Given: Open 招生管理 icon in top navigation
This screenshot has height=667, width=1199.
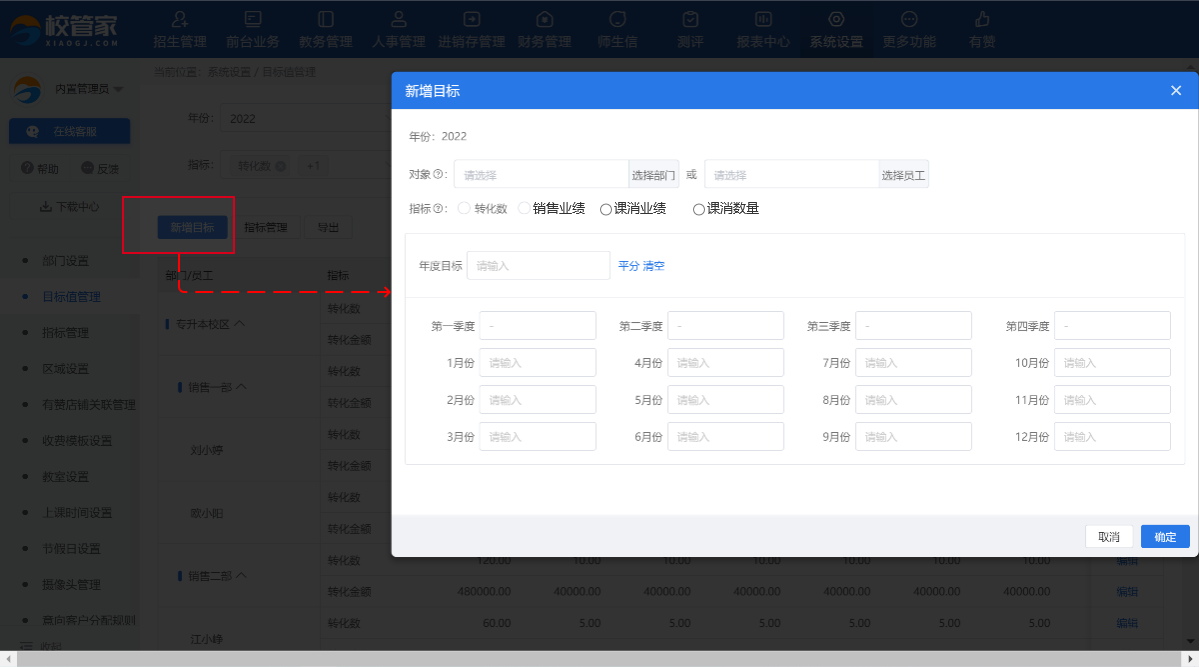Looking at the screenshot, I should point(180,19).
